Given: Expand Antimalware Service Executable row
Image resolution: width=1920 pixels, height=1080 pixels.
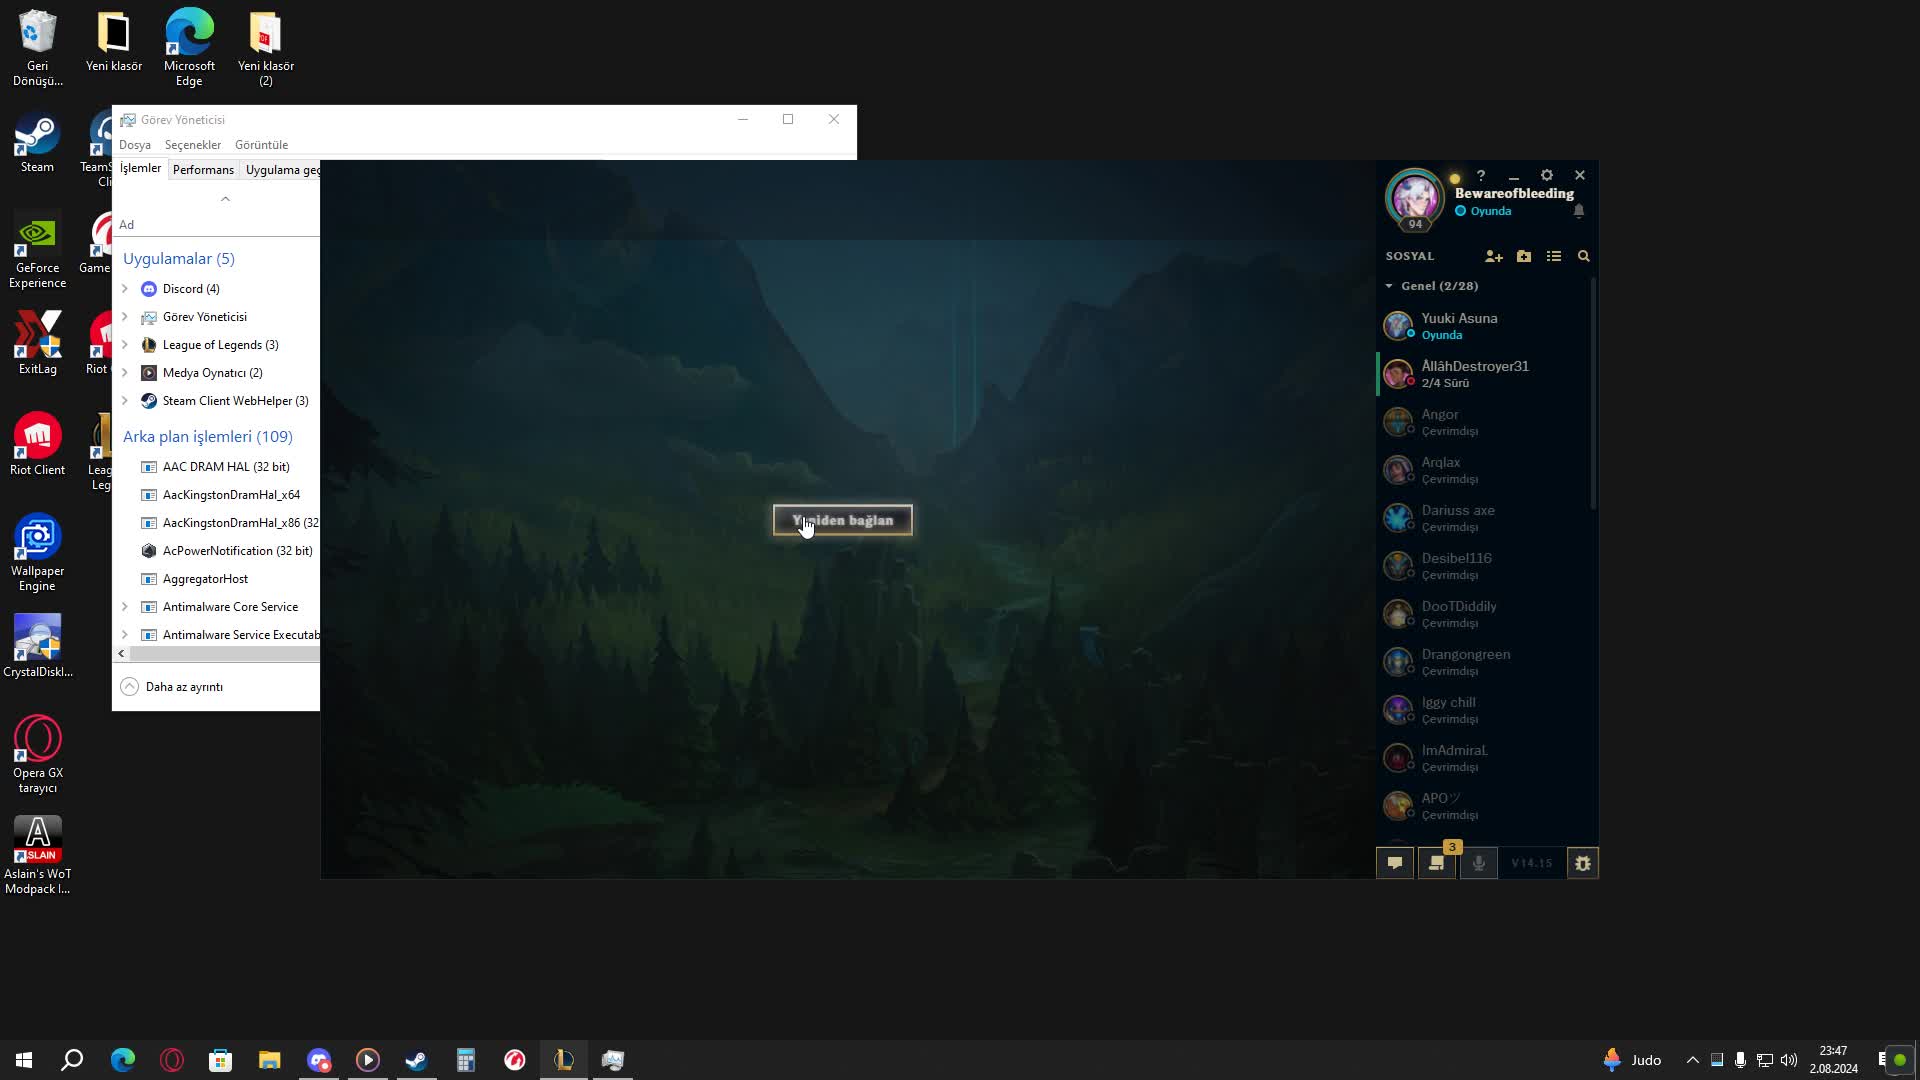Looking at the screenshot, I should pos(125,635).
